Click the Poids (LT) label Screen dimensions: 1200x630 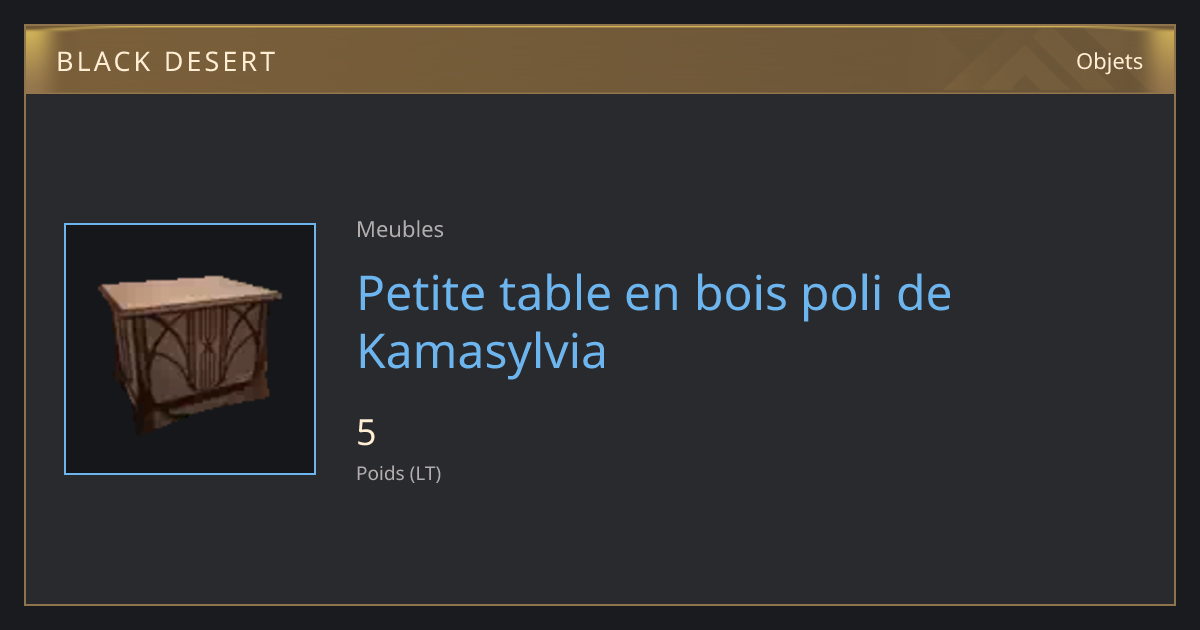(399, 473)
